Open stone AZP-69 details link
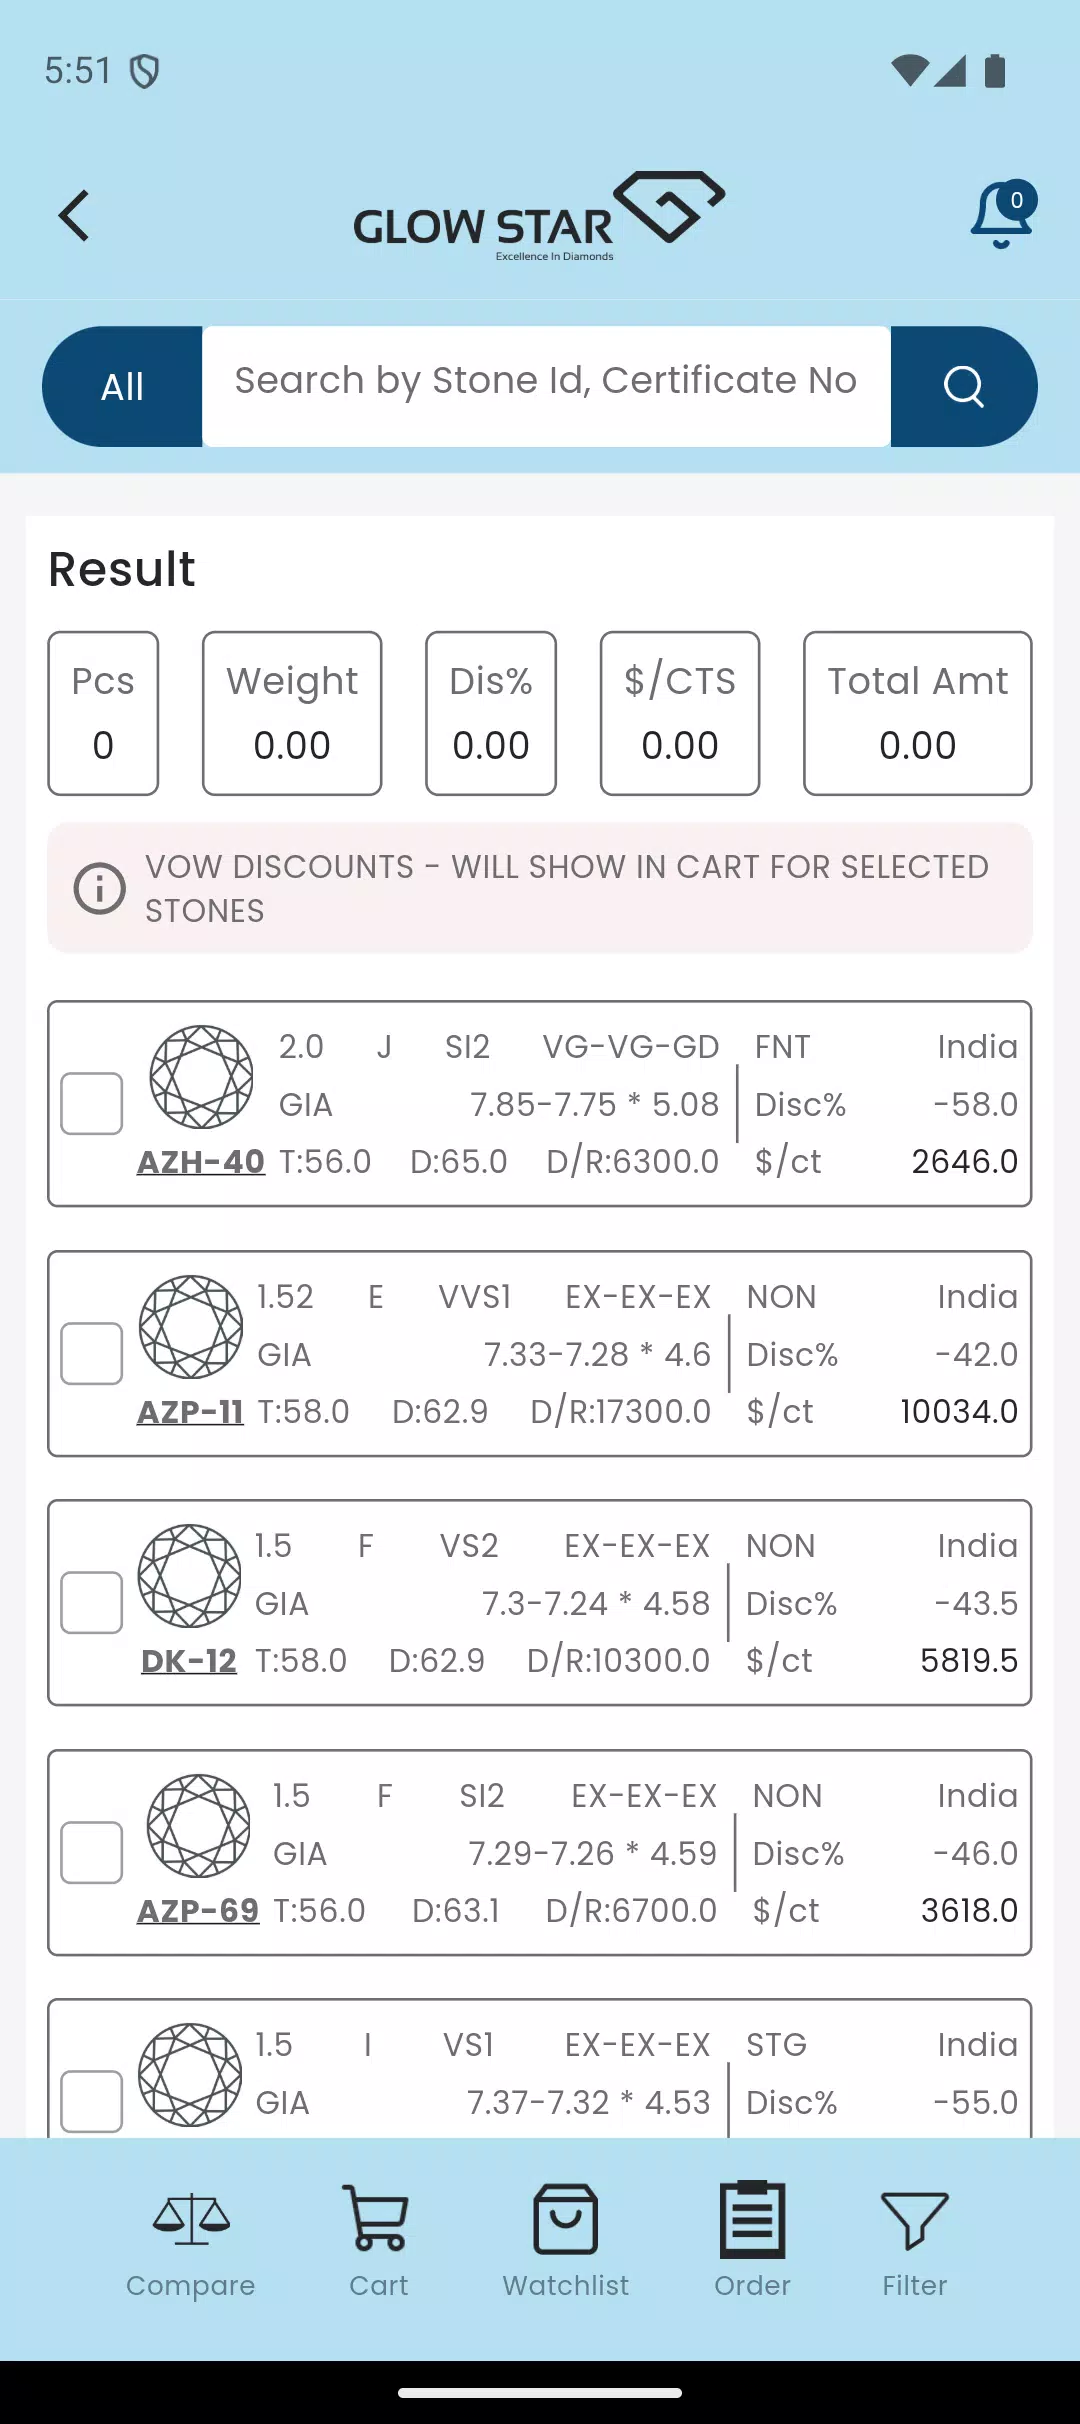The width and height of the screenshot is (1080, 2424). pyautogui.click(x=198, y=1911)
